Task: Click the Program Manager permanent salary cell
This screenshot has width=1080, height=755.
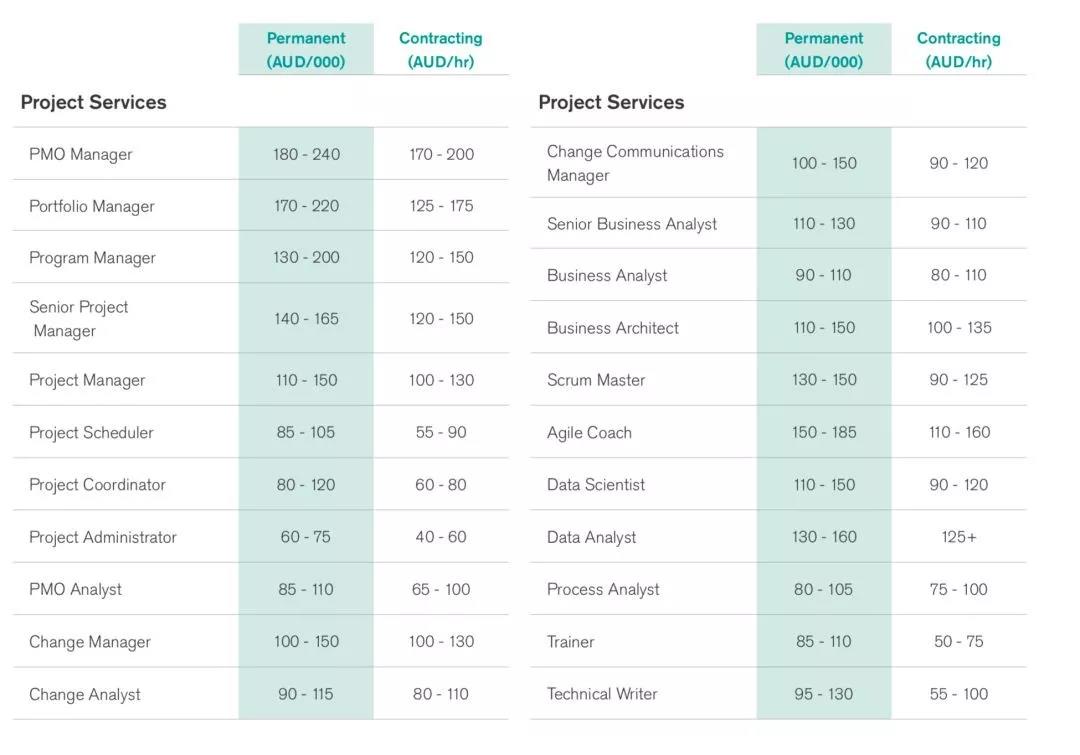Action: click(x=306, y=257)
